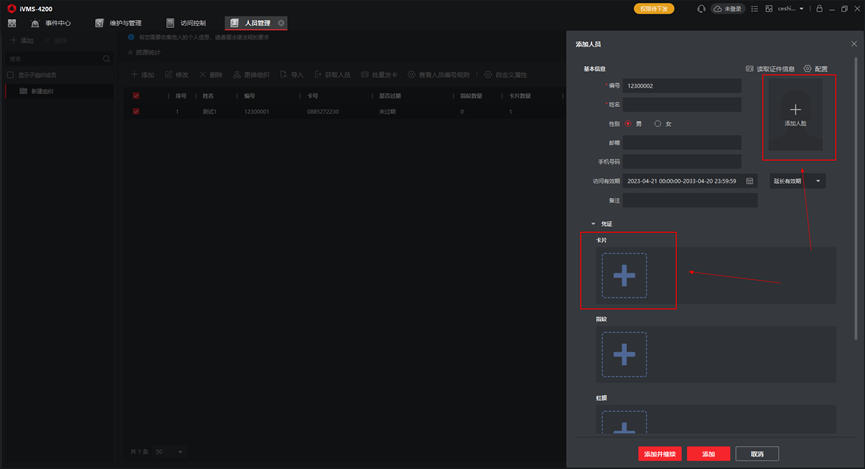This screenshot has width=865, height=469.
Task: Click 批量发卡 in the person list toolbar
Action: (x=379, y=75)
